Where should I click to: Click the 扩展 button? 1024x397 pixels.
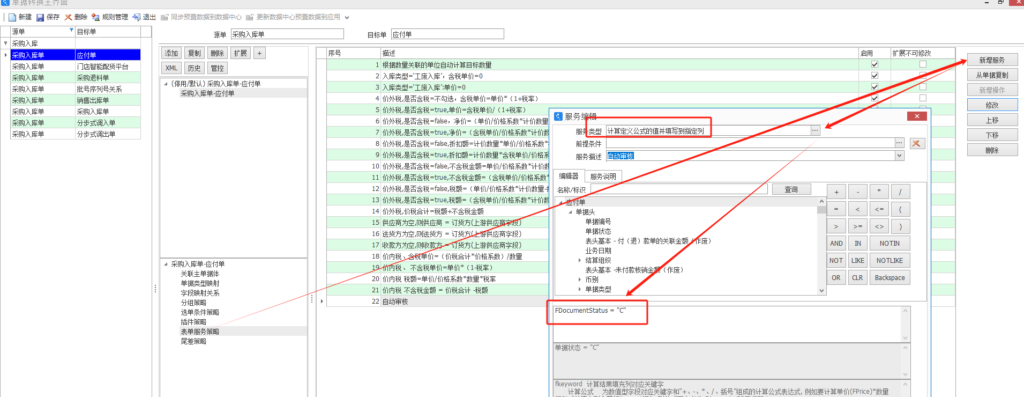point(240,53)
